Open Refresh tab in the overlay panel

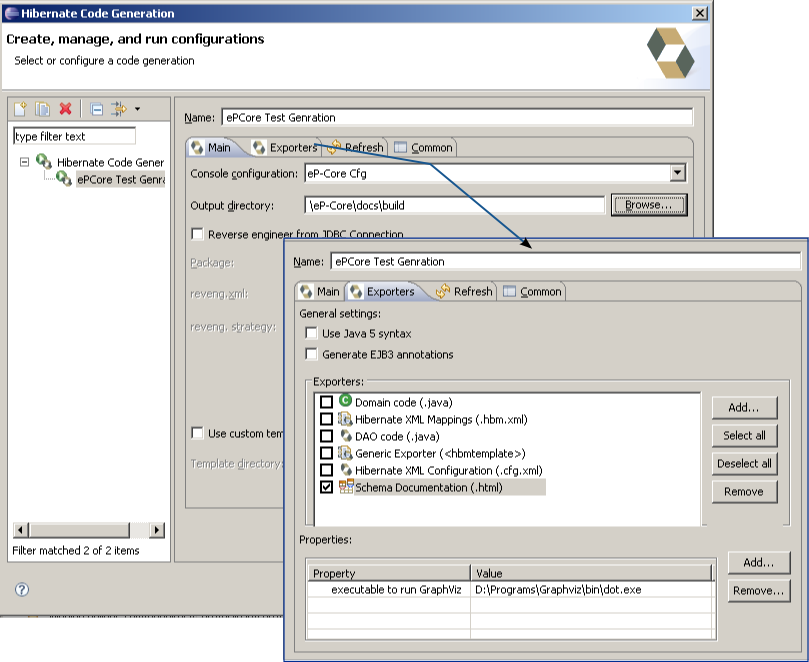464,292
